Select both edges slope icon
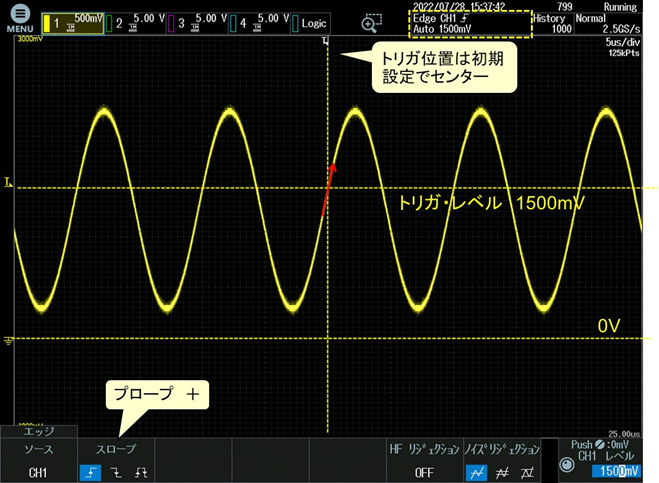The height and width of the screenshot is (483, 659). click(x=141, y=473)
